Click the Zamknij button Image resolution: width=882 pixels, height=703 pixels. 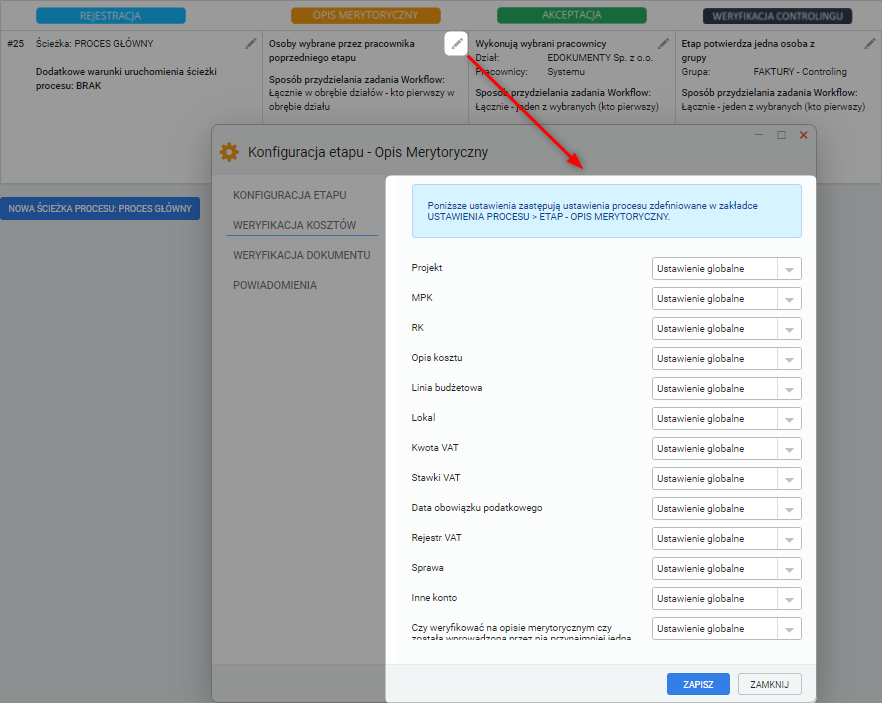point(770,684)
